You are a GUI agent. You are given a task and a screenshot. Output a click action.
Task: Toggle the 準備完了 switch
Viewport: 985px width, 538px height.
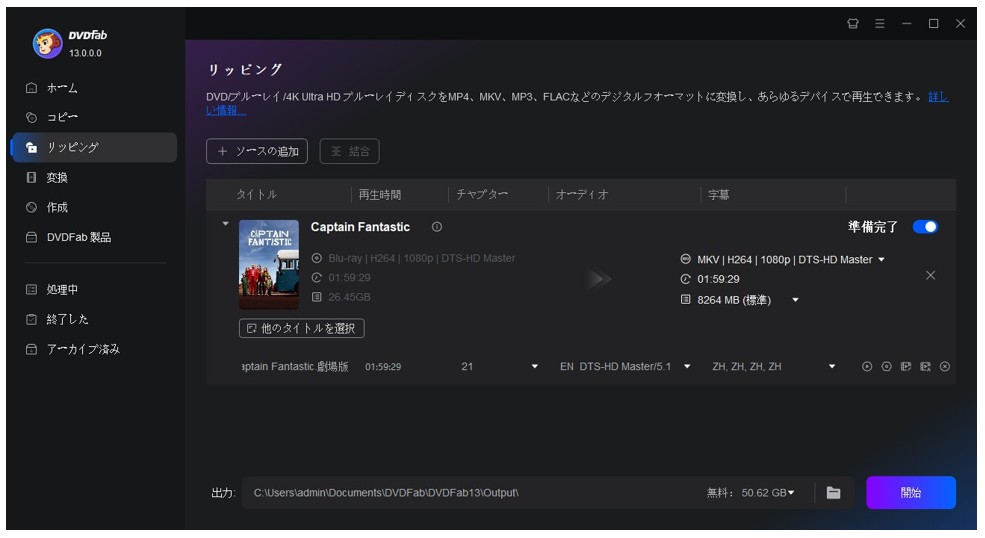(925, 227)
